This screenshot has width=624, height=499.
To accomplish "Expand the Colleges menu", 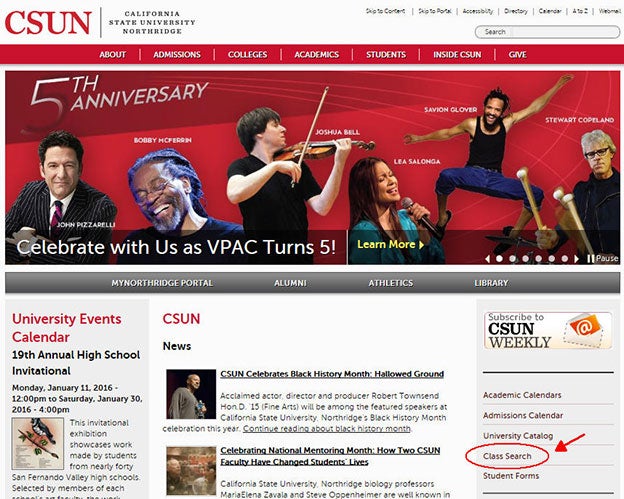I will 248,55.
